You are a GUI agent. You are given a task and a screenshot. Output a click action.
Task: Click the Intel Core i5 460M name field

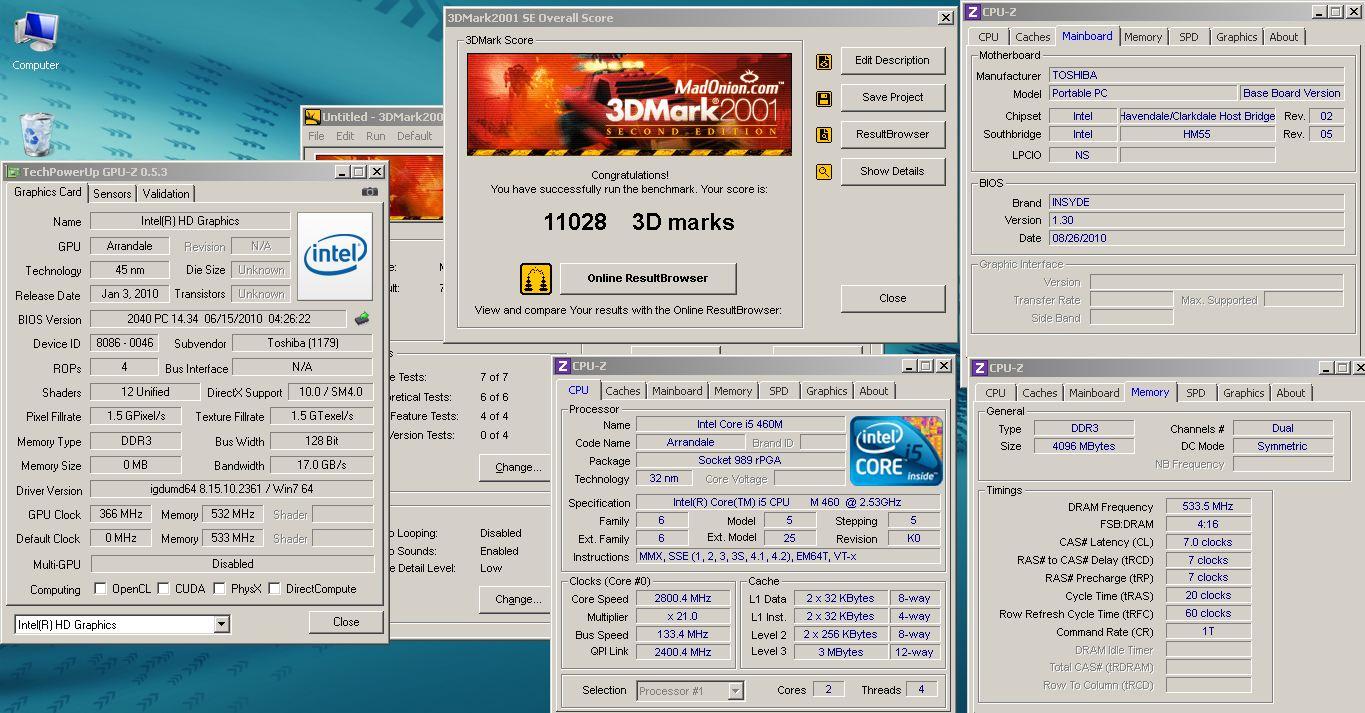(740, 424)
